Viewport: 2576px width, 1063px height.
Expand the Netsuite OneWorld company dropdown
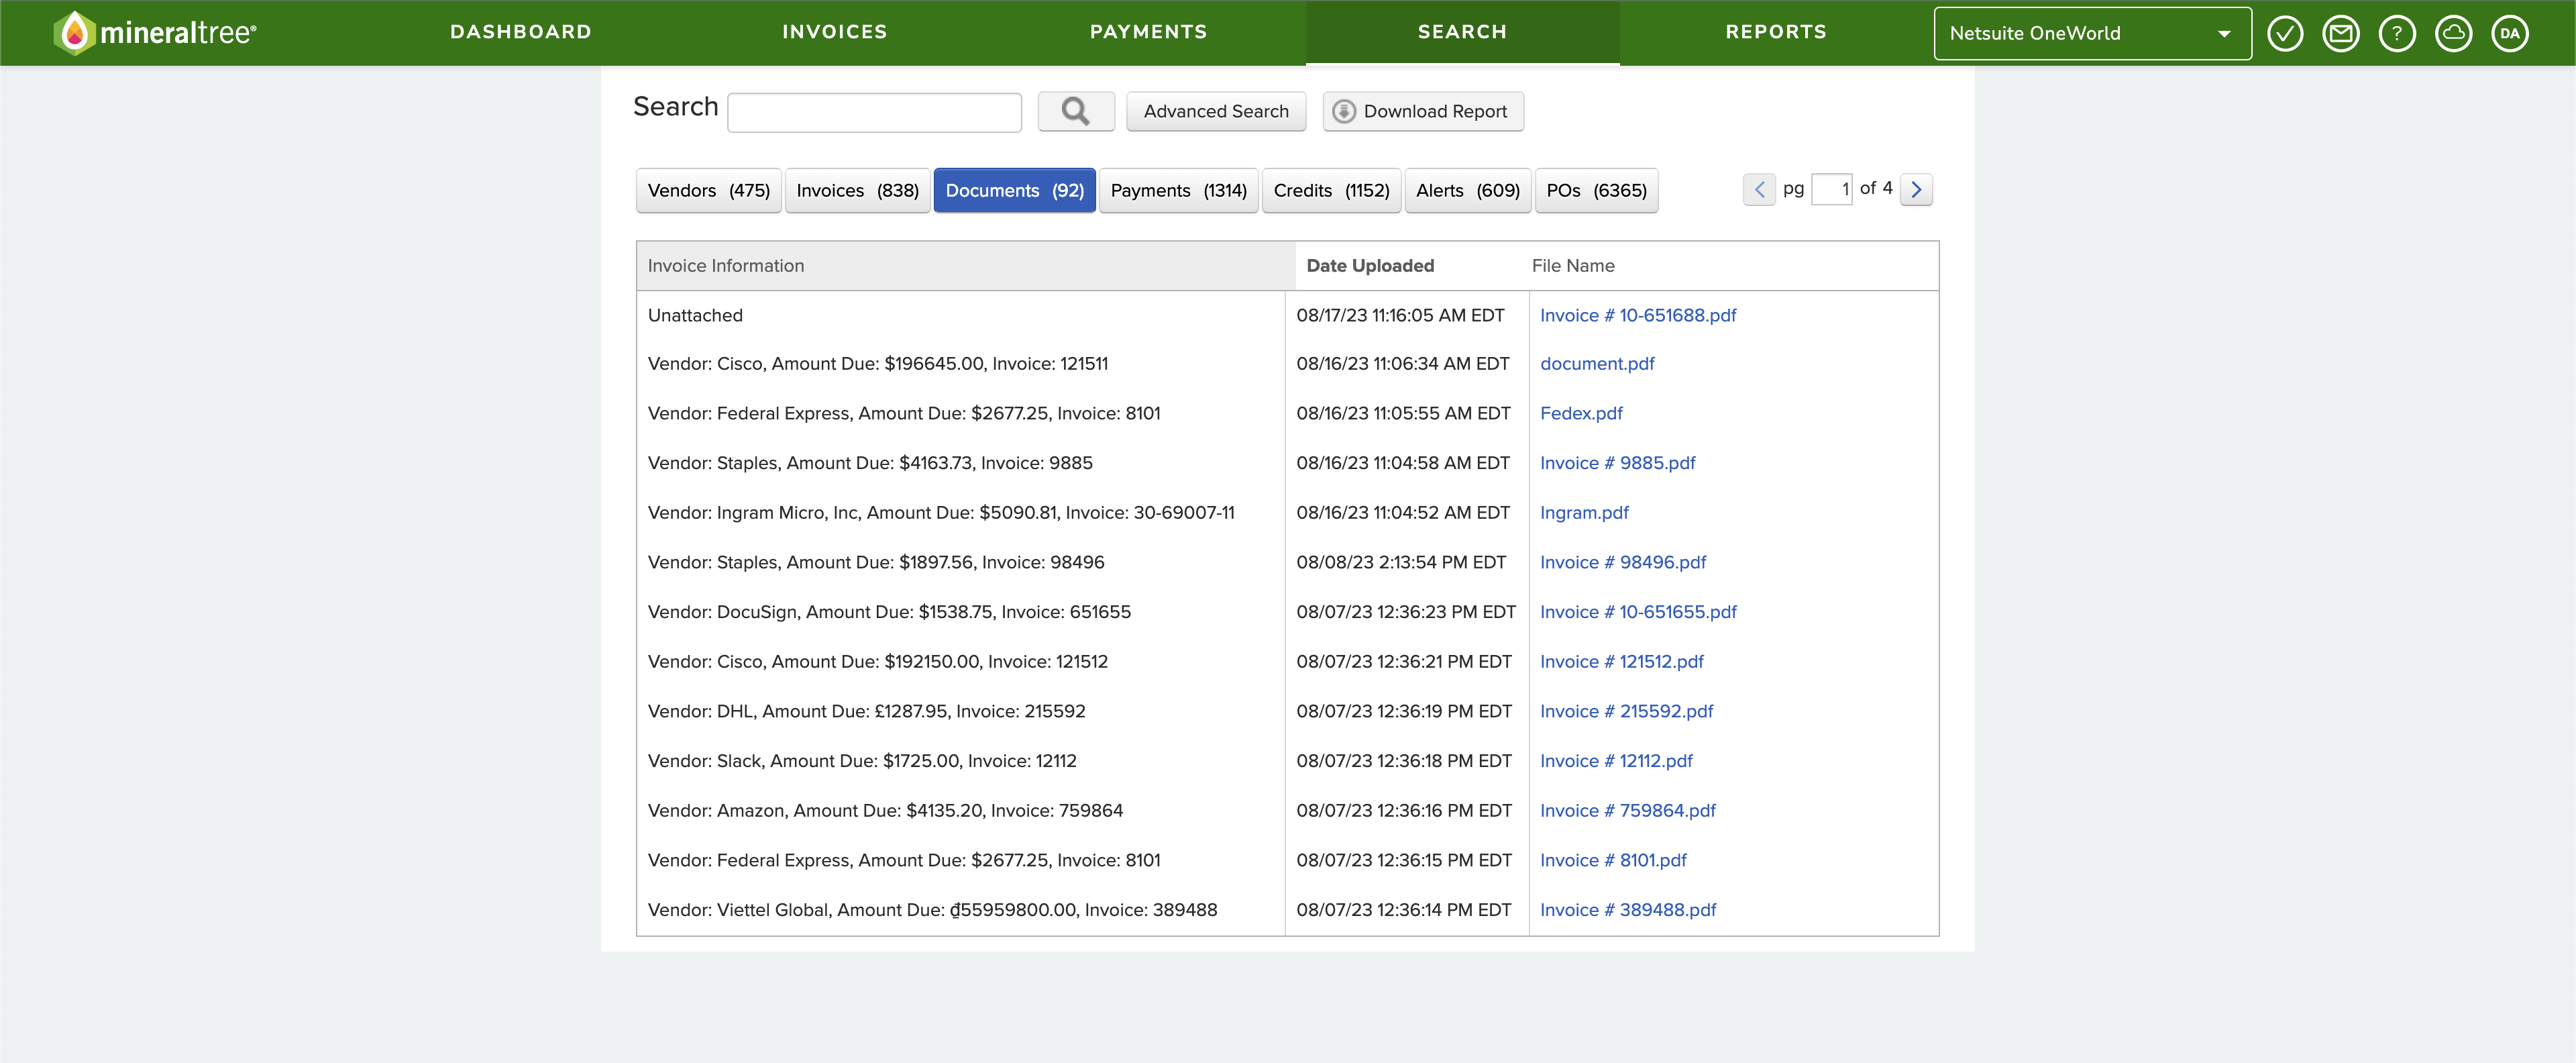click(x=2092, y=33)
